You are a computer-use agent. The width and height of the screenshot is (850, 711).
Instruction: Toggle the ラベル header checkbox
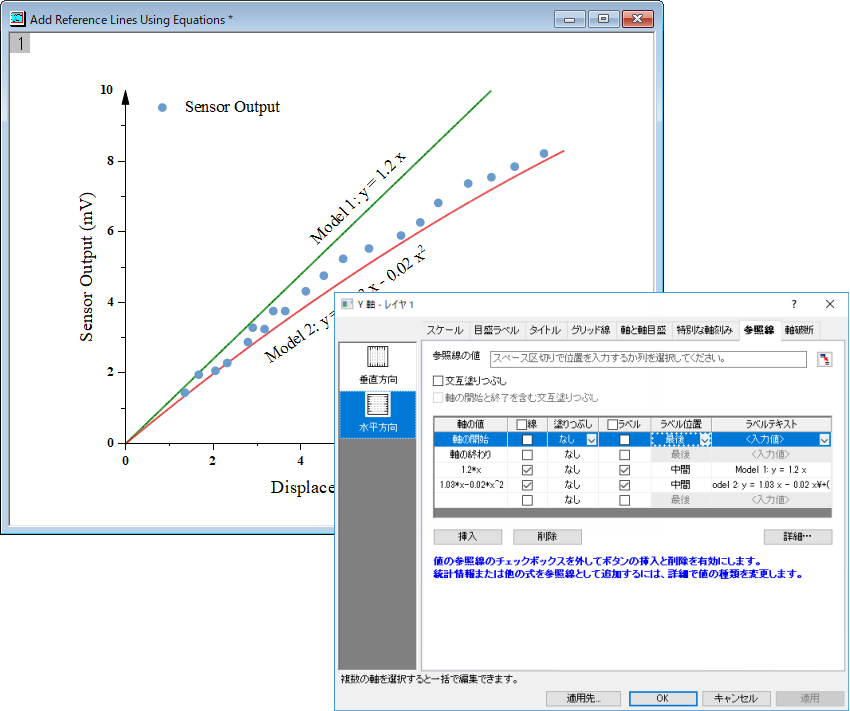point(612,424)
